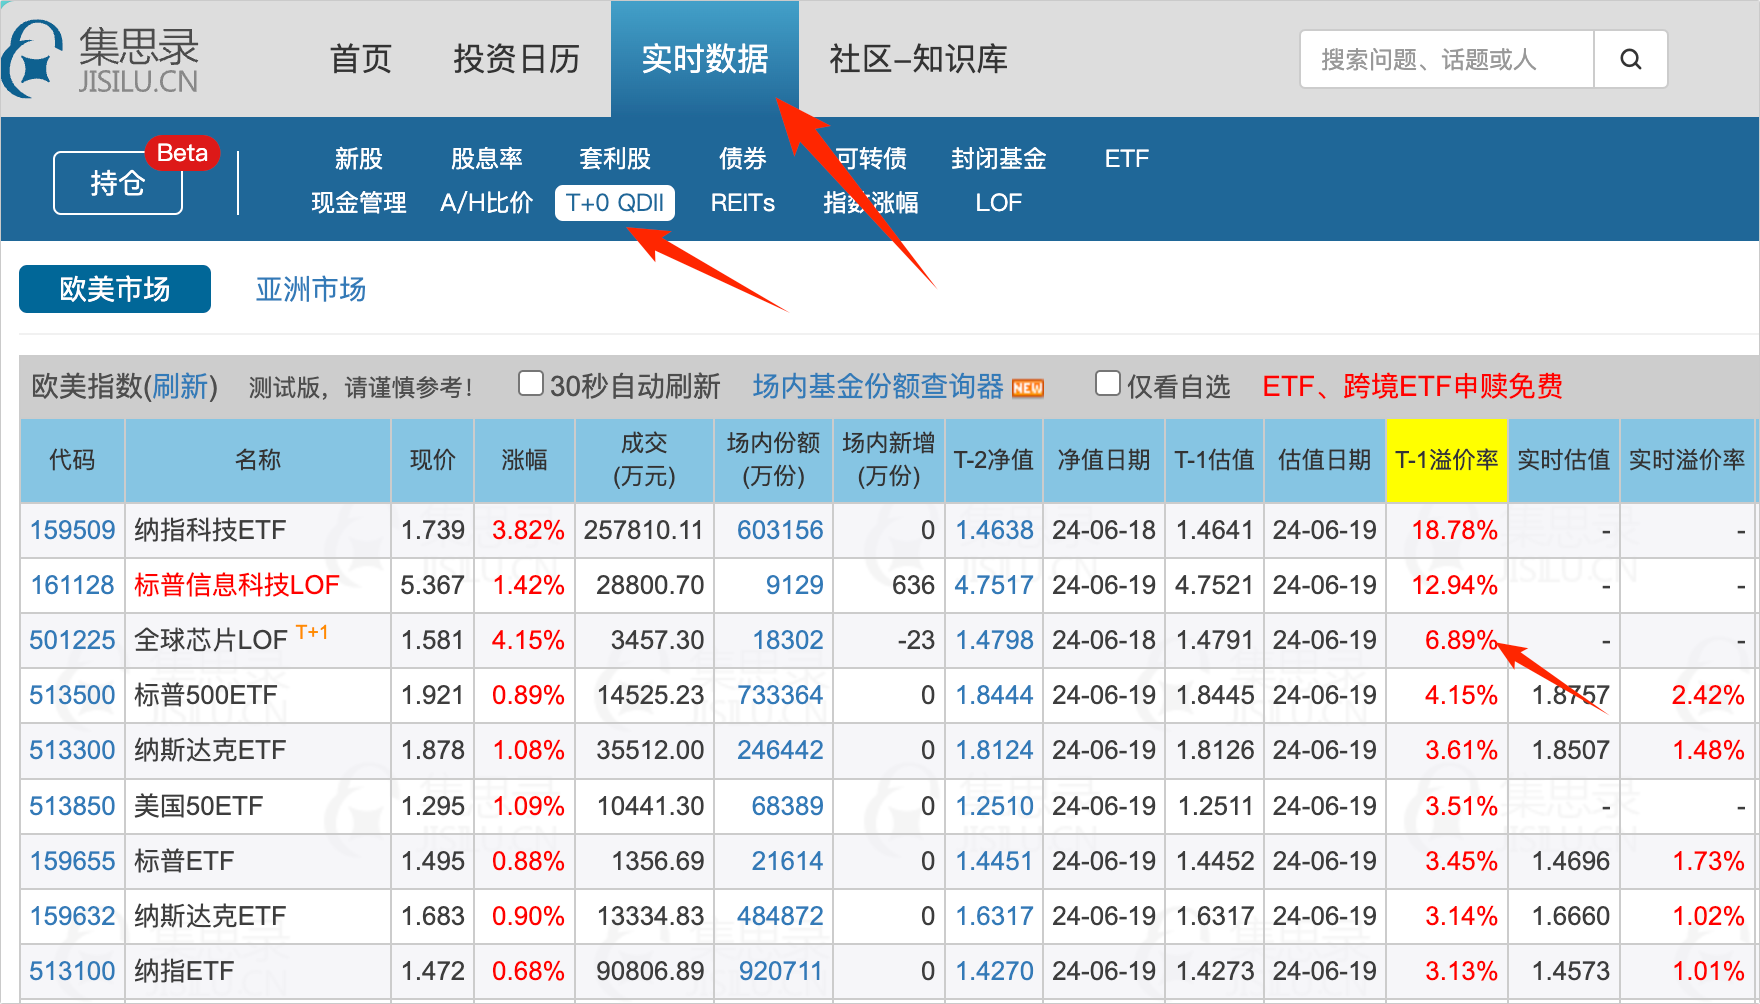
Task: Open 场内基金份额查询器 link
Action: click(x=877, y=386)
